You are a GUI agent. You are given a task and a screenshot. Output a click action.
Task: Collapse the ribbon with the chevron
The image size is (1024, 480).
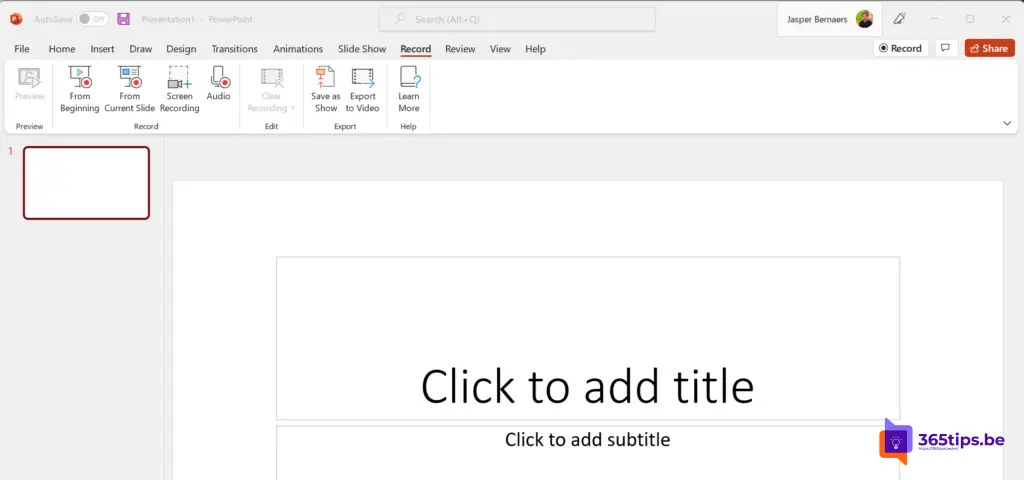[1006, 123]
